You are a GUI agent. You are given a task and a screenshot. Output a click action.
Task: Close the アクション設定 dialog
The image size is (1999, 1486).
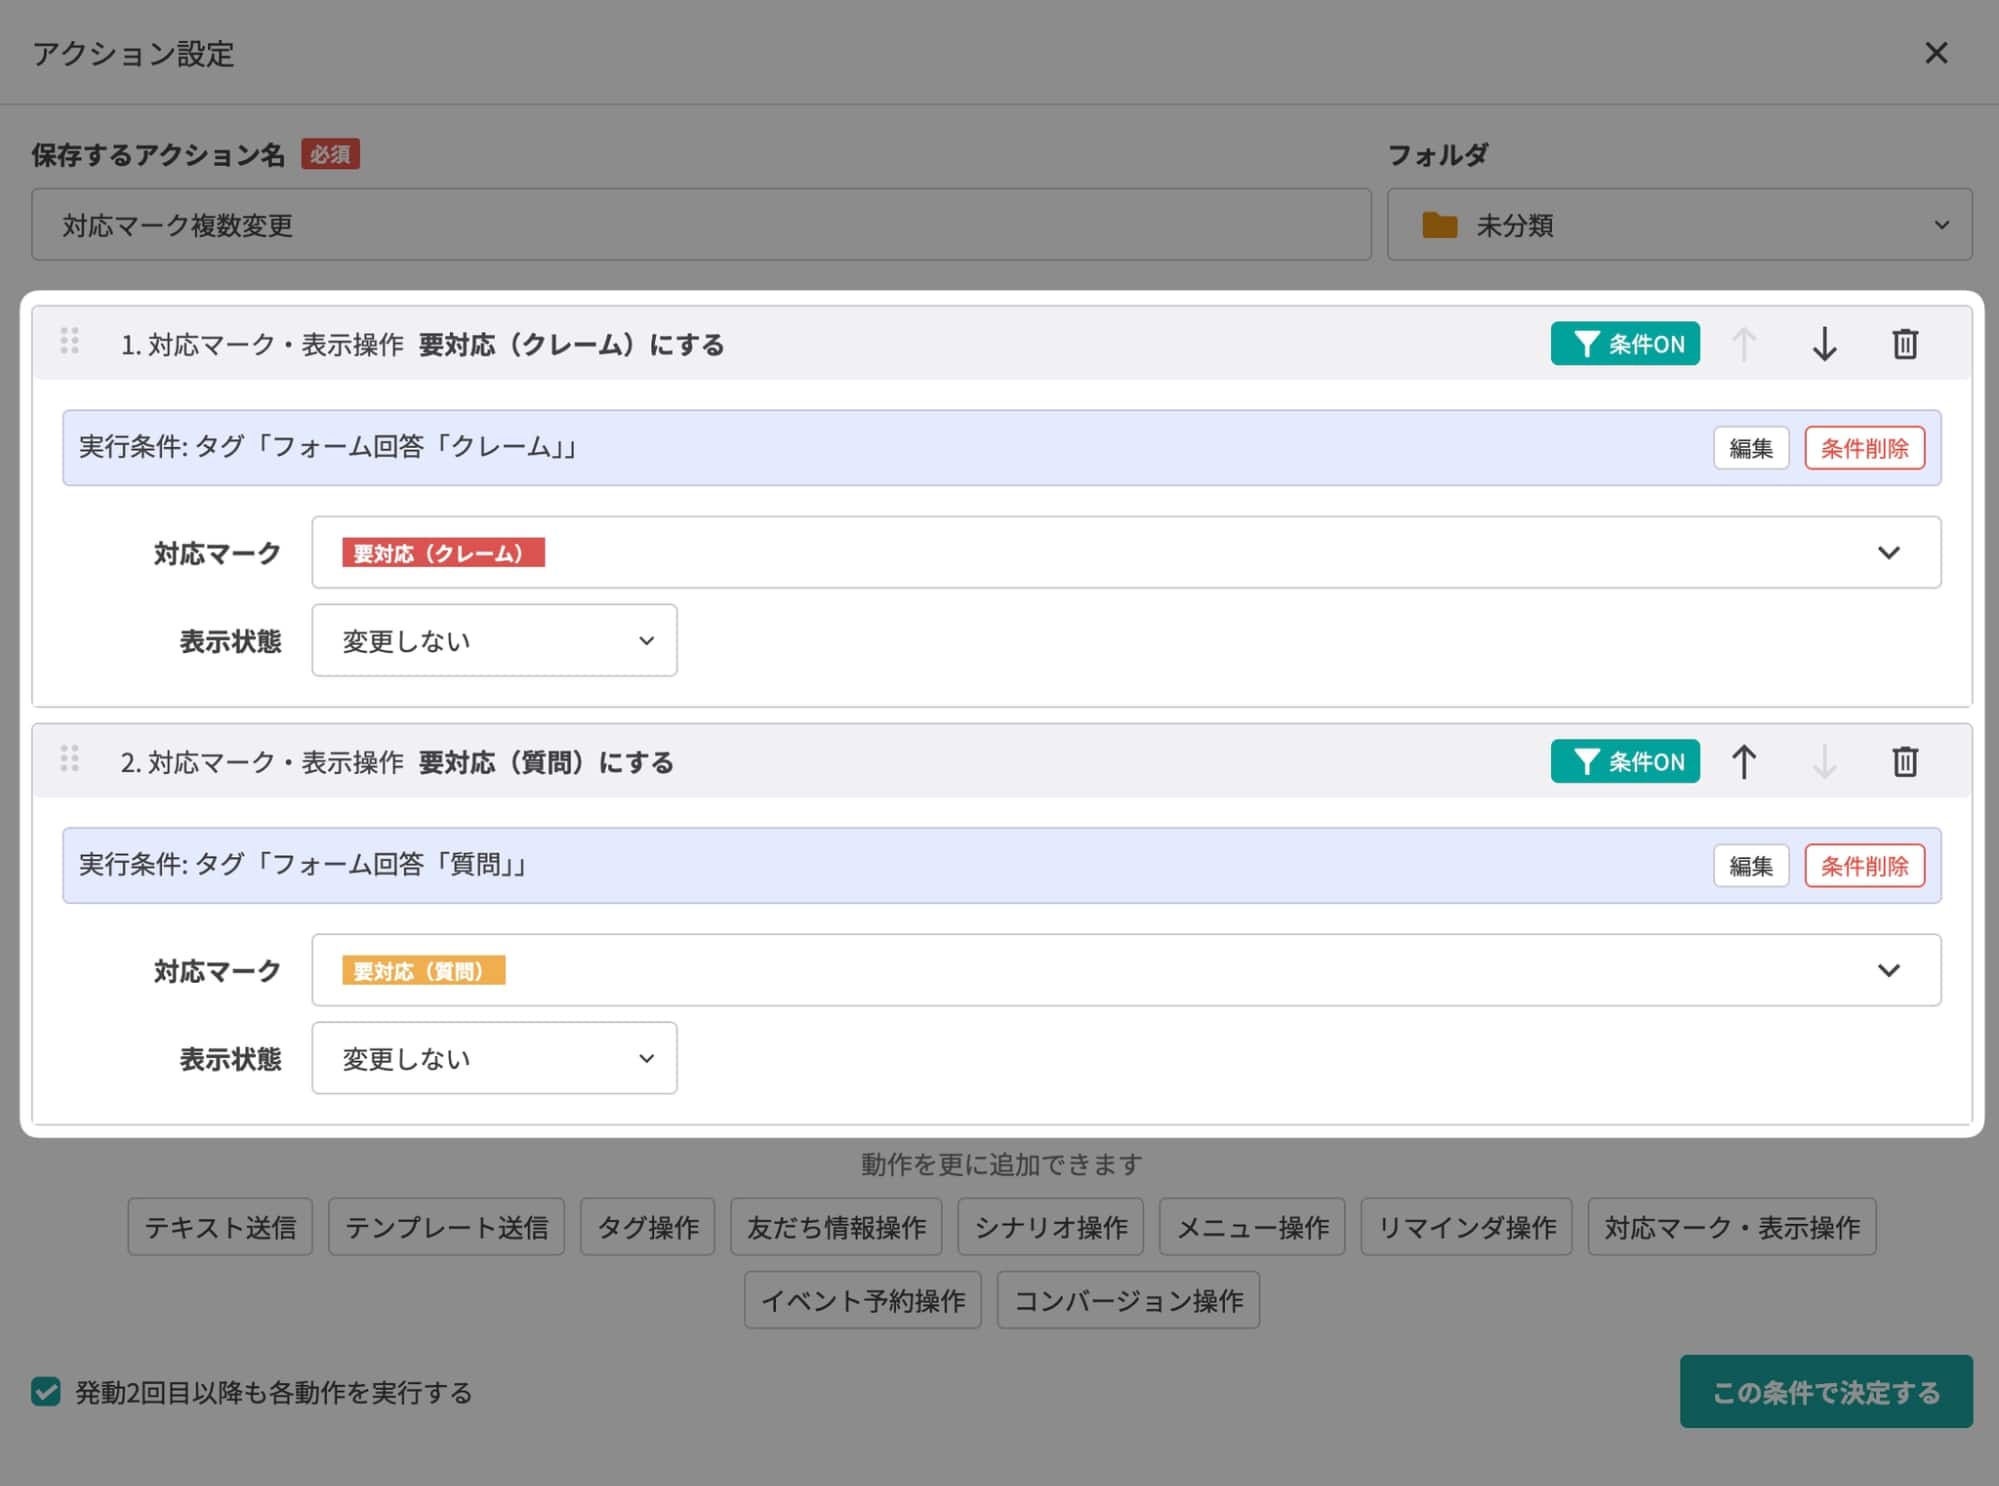click(x=1936, y=53)
